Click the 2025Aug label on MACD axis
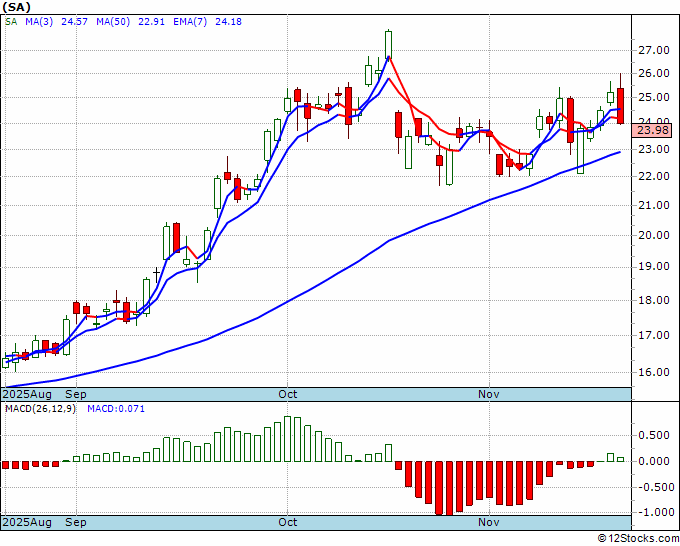The height and width of the screenshot is (546, 680). point(27,522)
